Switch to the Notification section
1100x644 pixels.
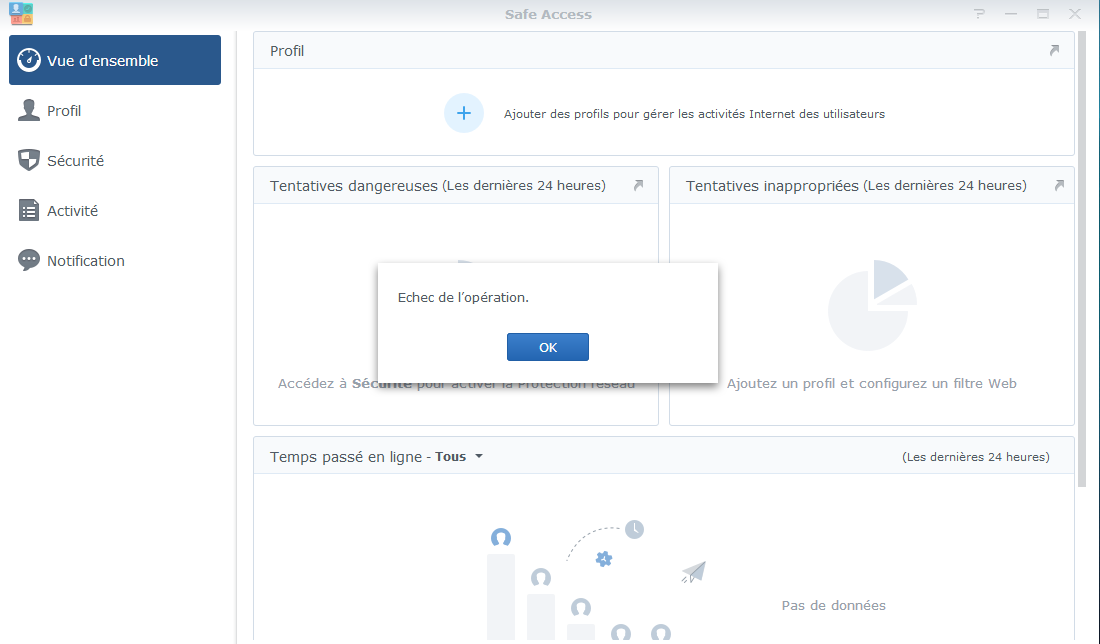(85, 260)
